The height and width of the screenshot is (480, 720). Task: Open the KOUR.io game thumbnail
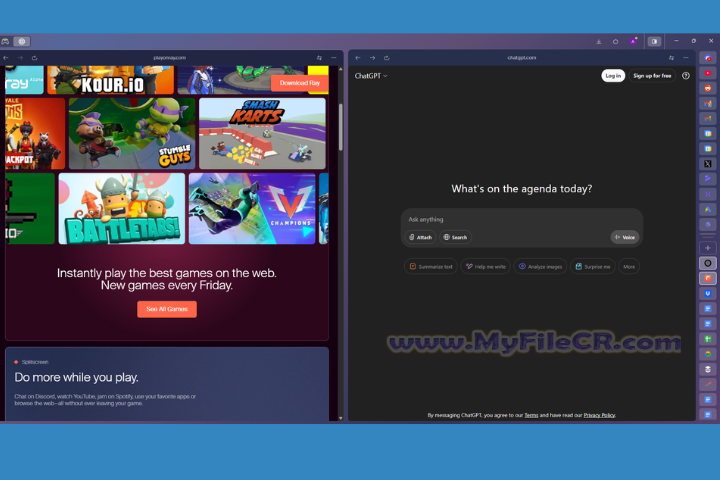tap(111, 80)
